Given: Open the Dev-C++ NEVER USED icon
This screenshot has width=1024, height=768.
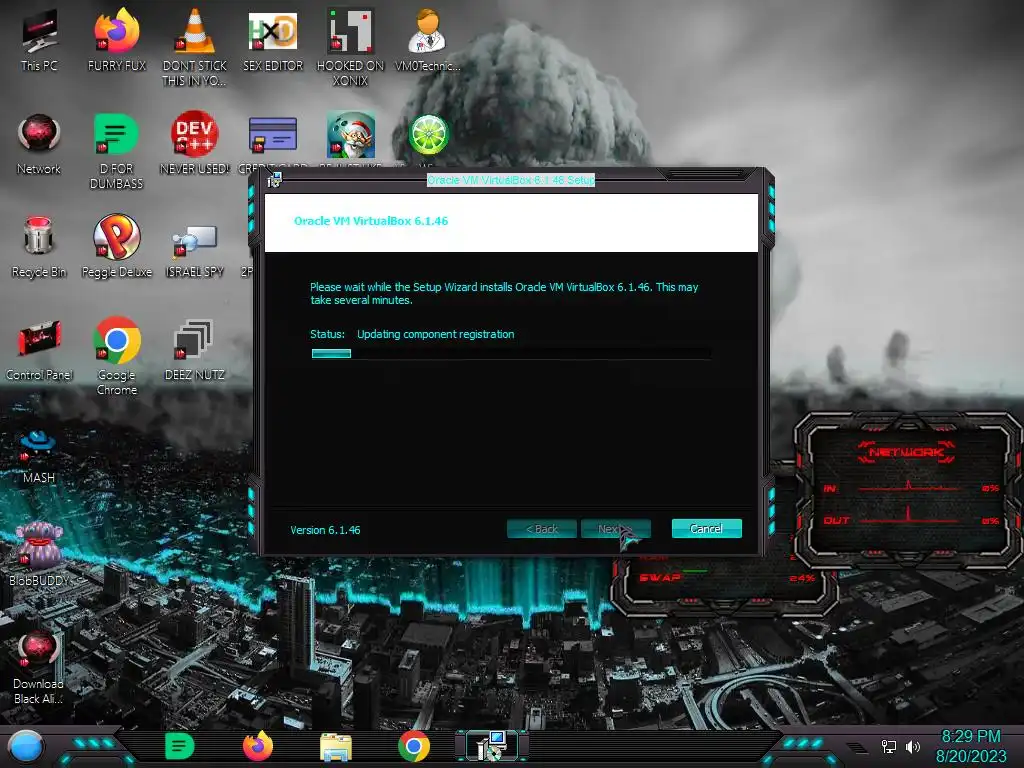Looking at the screenshot, I should [x=195, y=144].
